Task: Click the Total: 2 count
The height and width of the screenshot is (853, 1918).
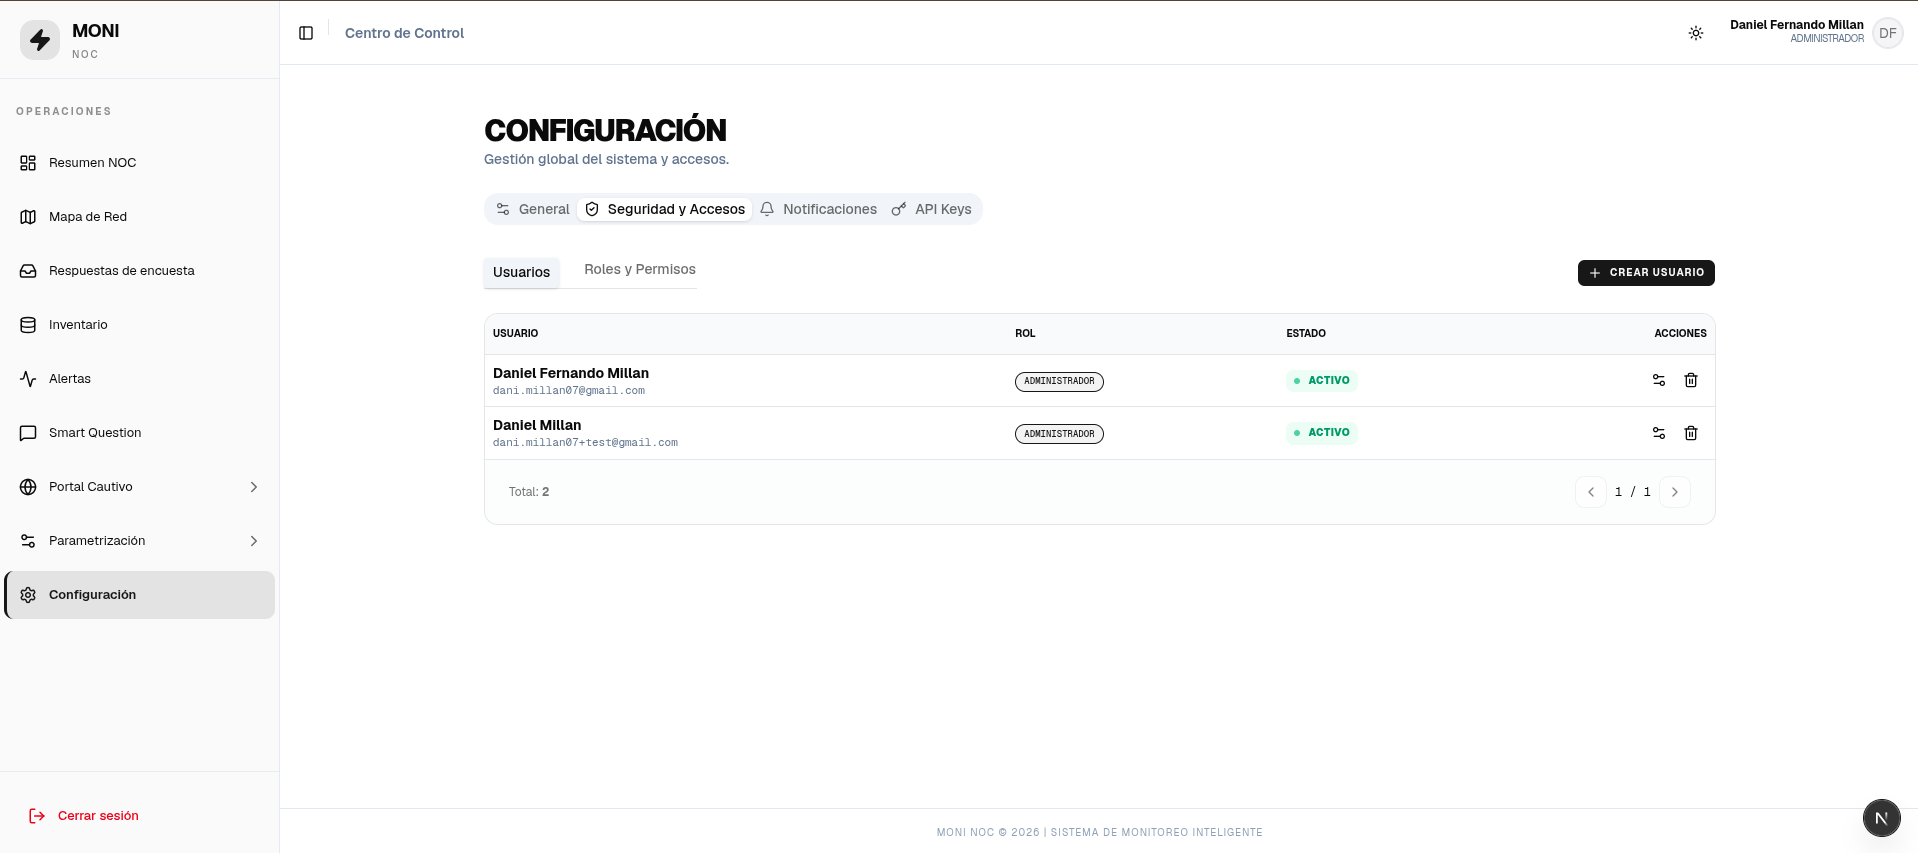Action: click(529, 492)
